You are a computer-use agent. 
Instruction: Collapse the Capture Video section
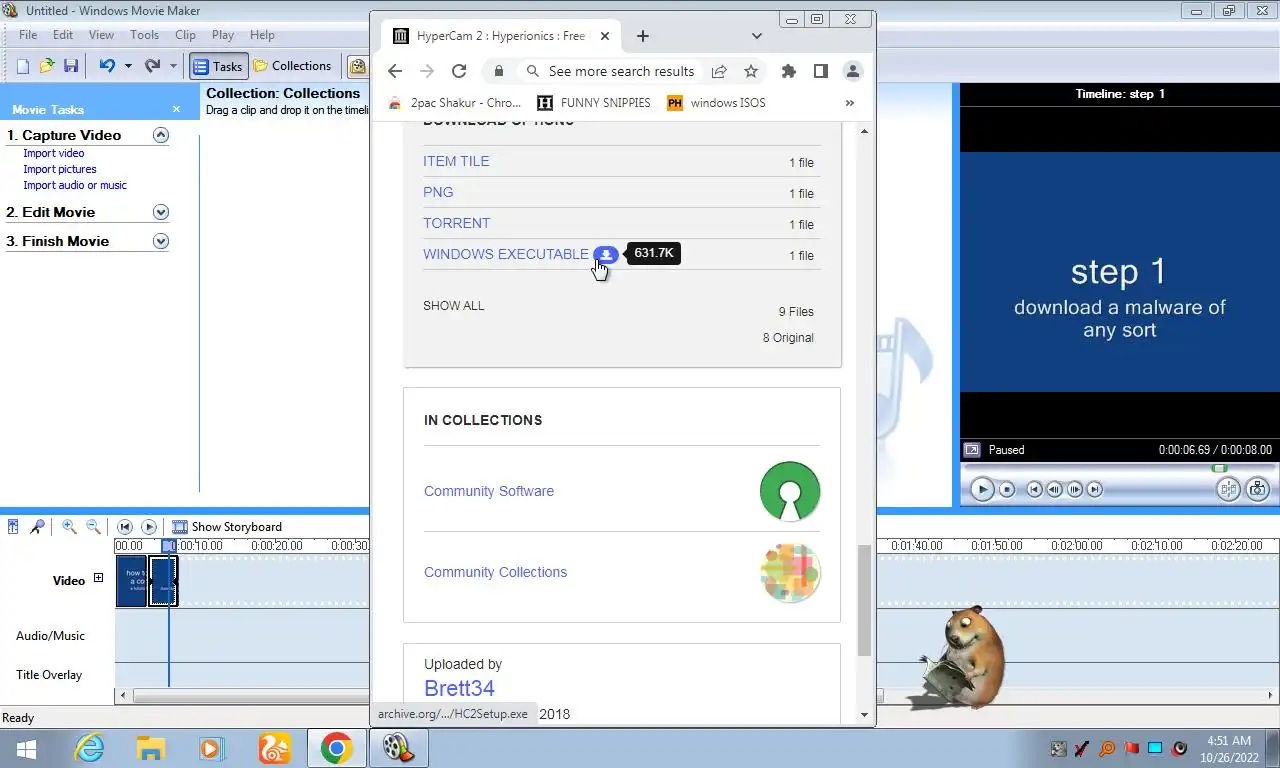click(161, 135)
